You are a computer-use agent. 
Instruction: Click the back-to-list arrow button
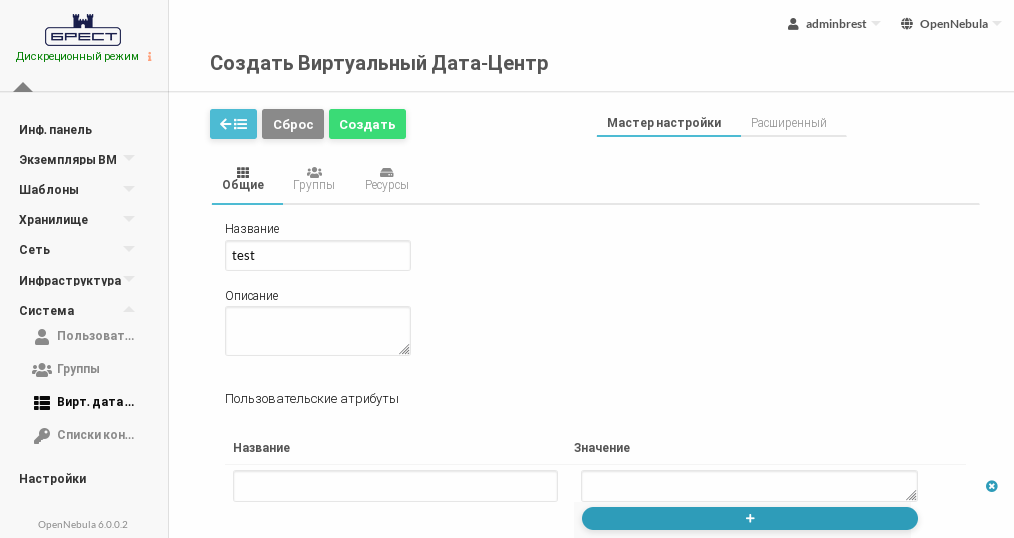click(233, 124)
